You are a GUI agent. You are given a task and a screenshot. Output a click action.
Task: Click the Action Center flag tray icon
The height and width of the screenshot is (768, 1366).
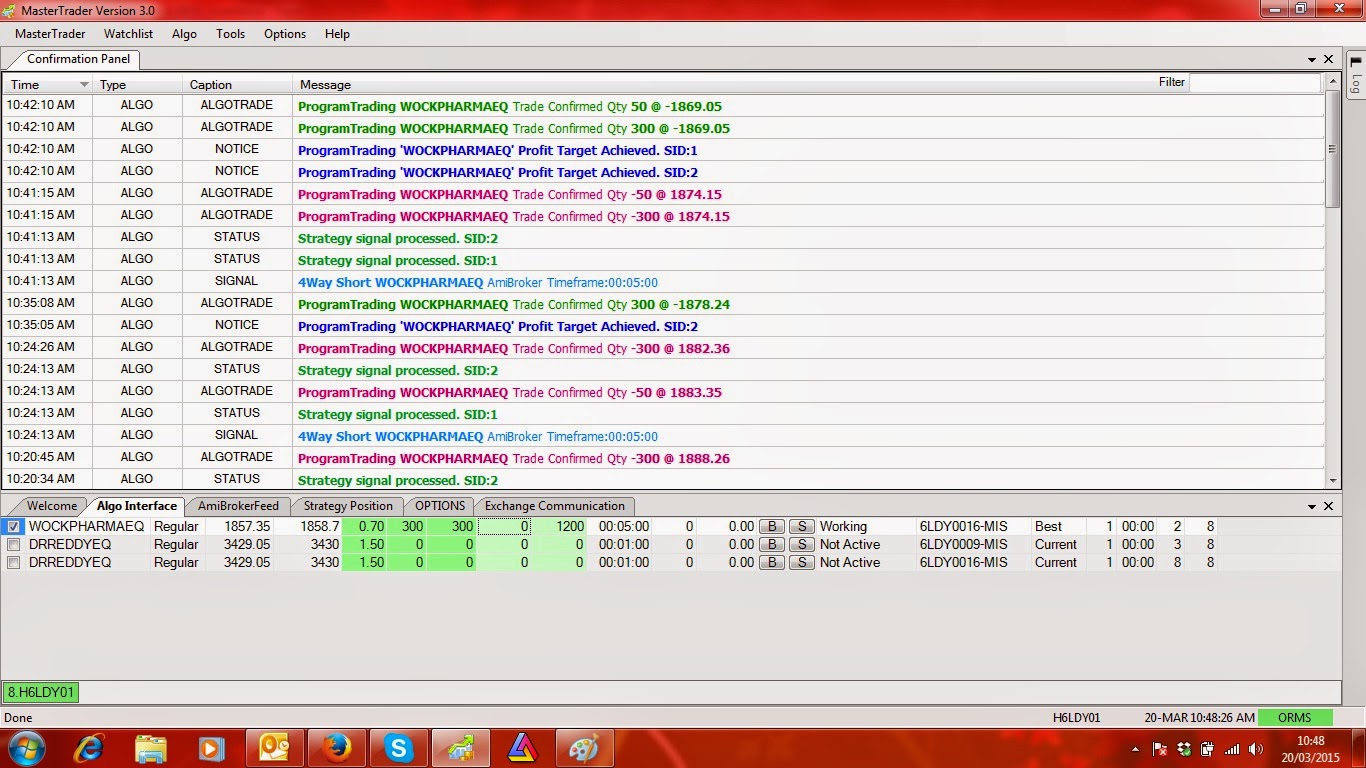(1160, 749)
